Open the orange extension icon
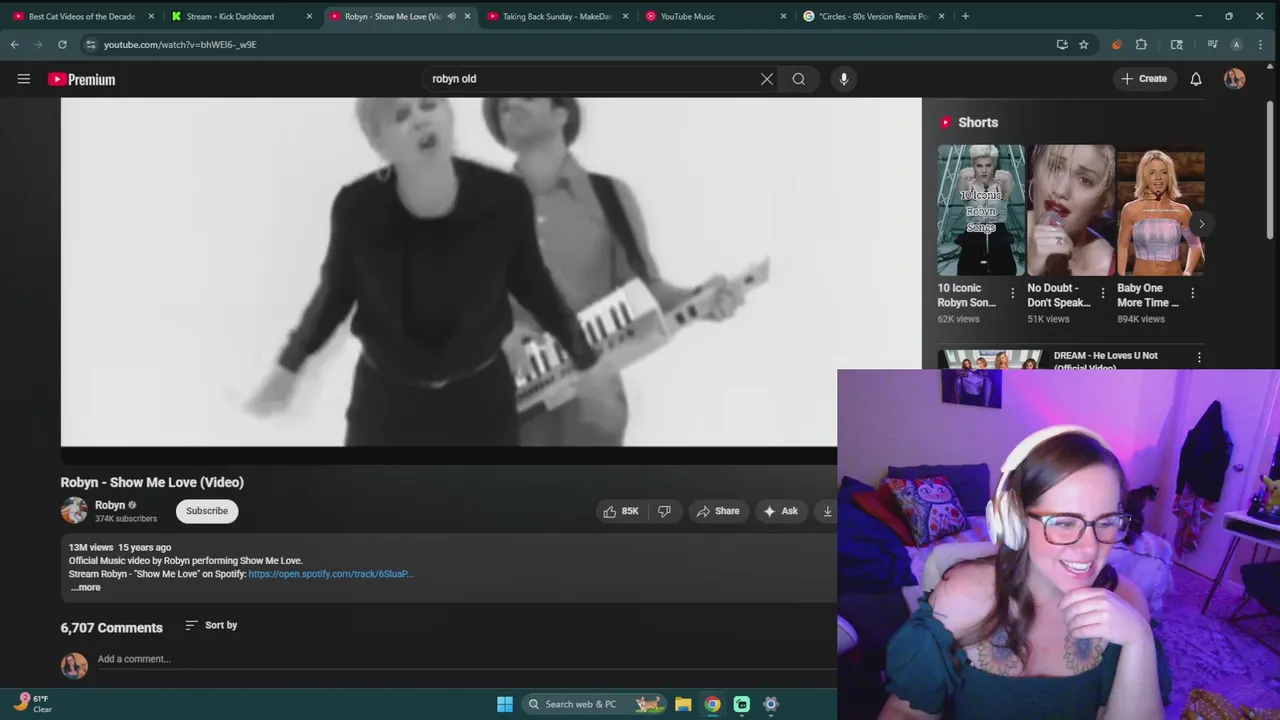1280x720 pixels. point(1117,45)
